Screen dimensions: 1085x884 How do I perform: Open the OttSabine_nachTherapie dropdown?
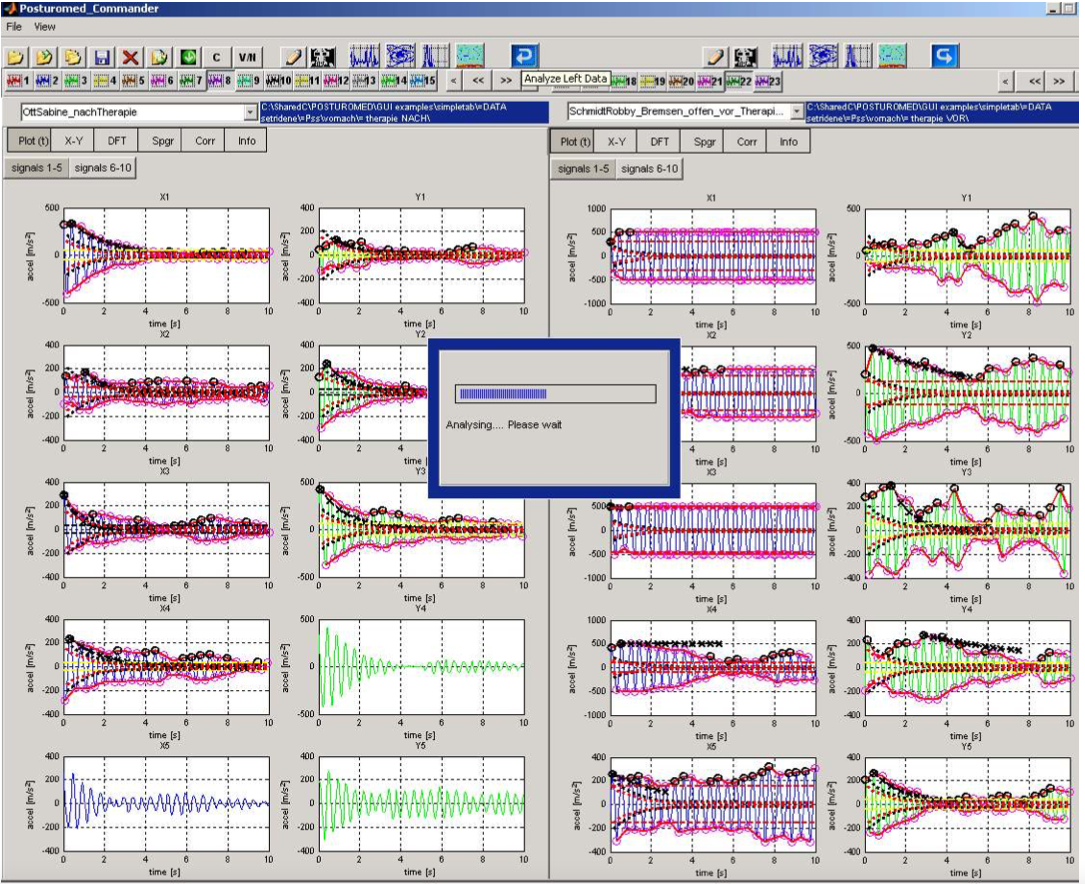[x=250, y=113]
